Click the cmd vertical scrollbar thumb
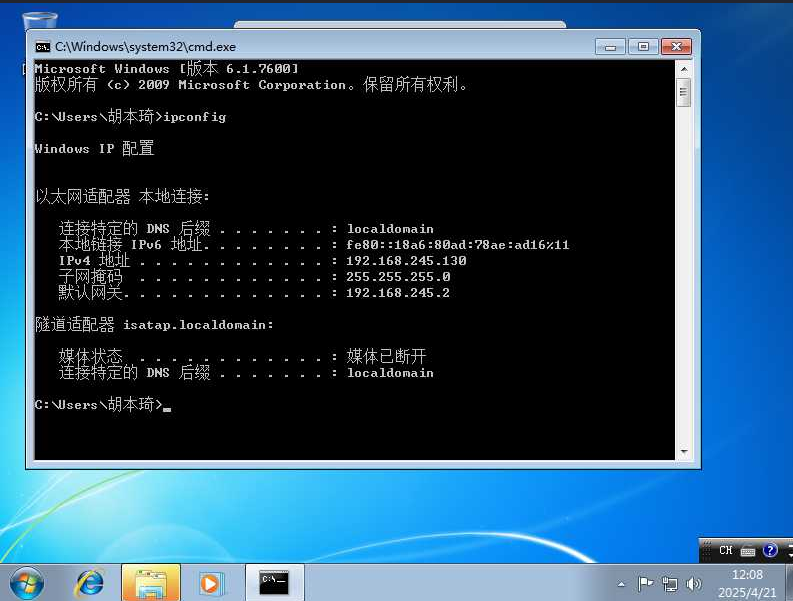Screen dimensions: 793x601 click(684, 92)
